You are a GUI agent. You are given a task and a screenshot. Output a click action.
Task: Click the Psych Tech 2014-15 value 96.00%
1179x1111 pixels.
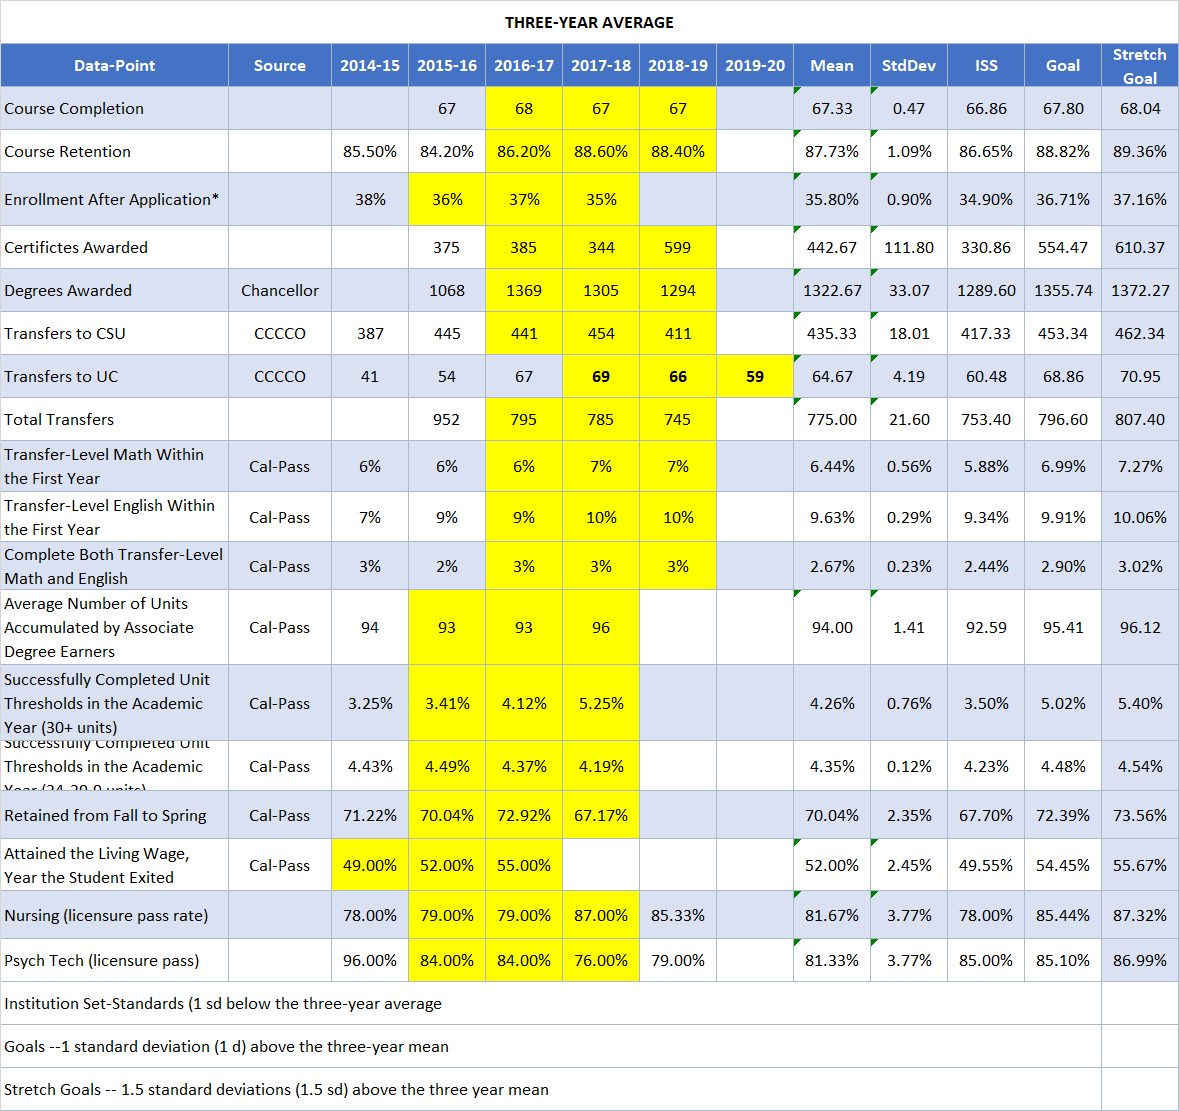click(x=370, y=961)
